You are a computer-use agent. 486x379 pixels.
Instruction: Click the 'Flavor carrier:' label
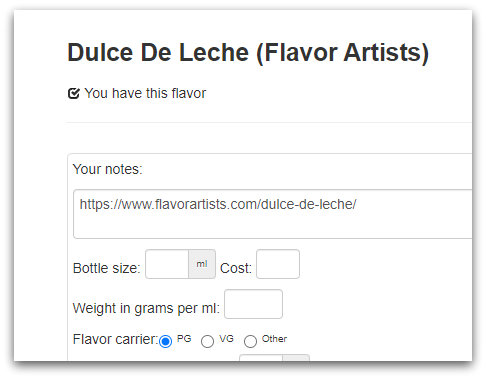(115, 339)
